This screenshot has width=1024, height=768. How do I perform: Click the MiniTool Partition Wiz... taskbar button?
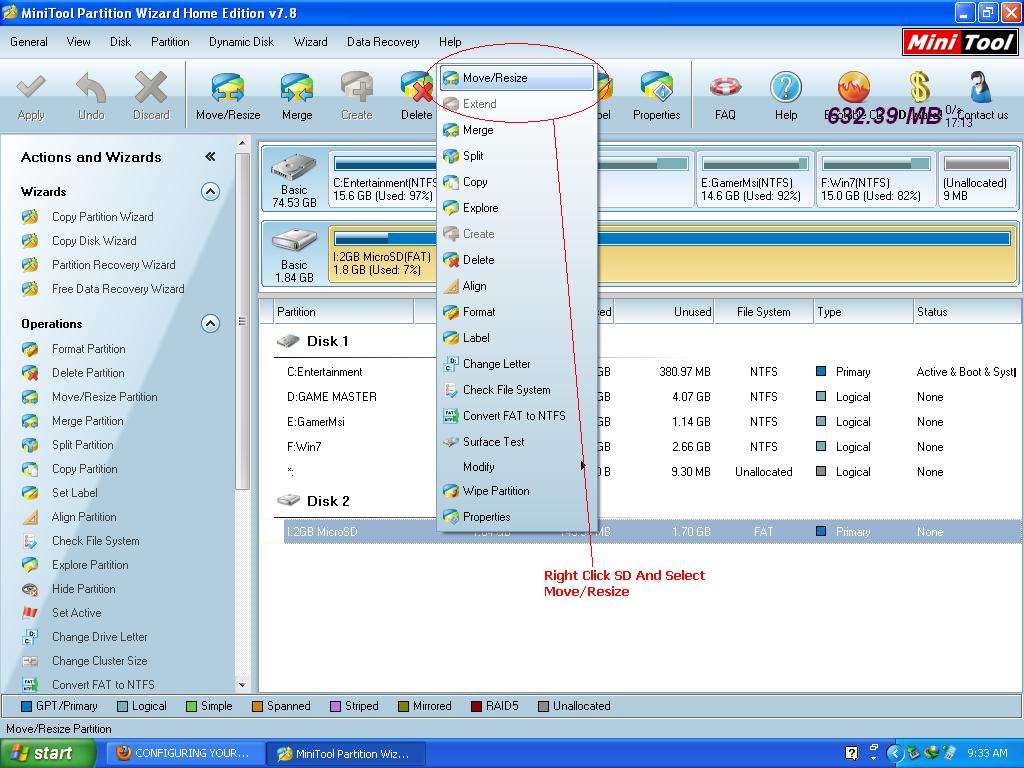[347, 754]
